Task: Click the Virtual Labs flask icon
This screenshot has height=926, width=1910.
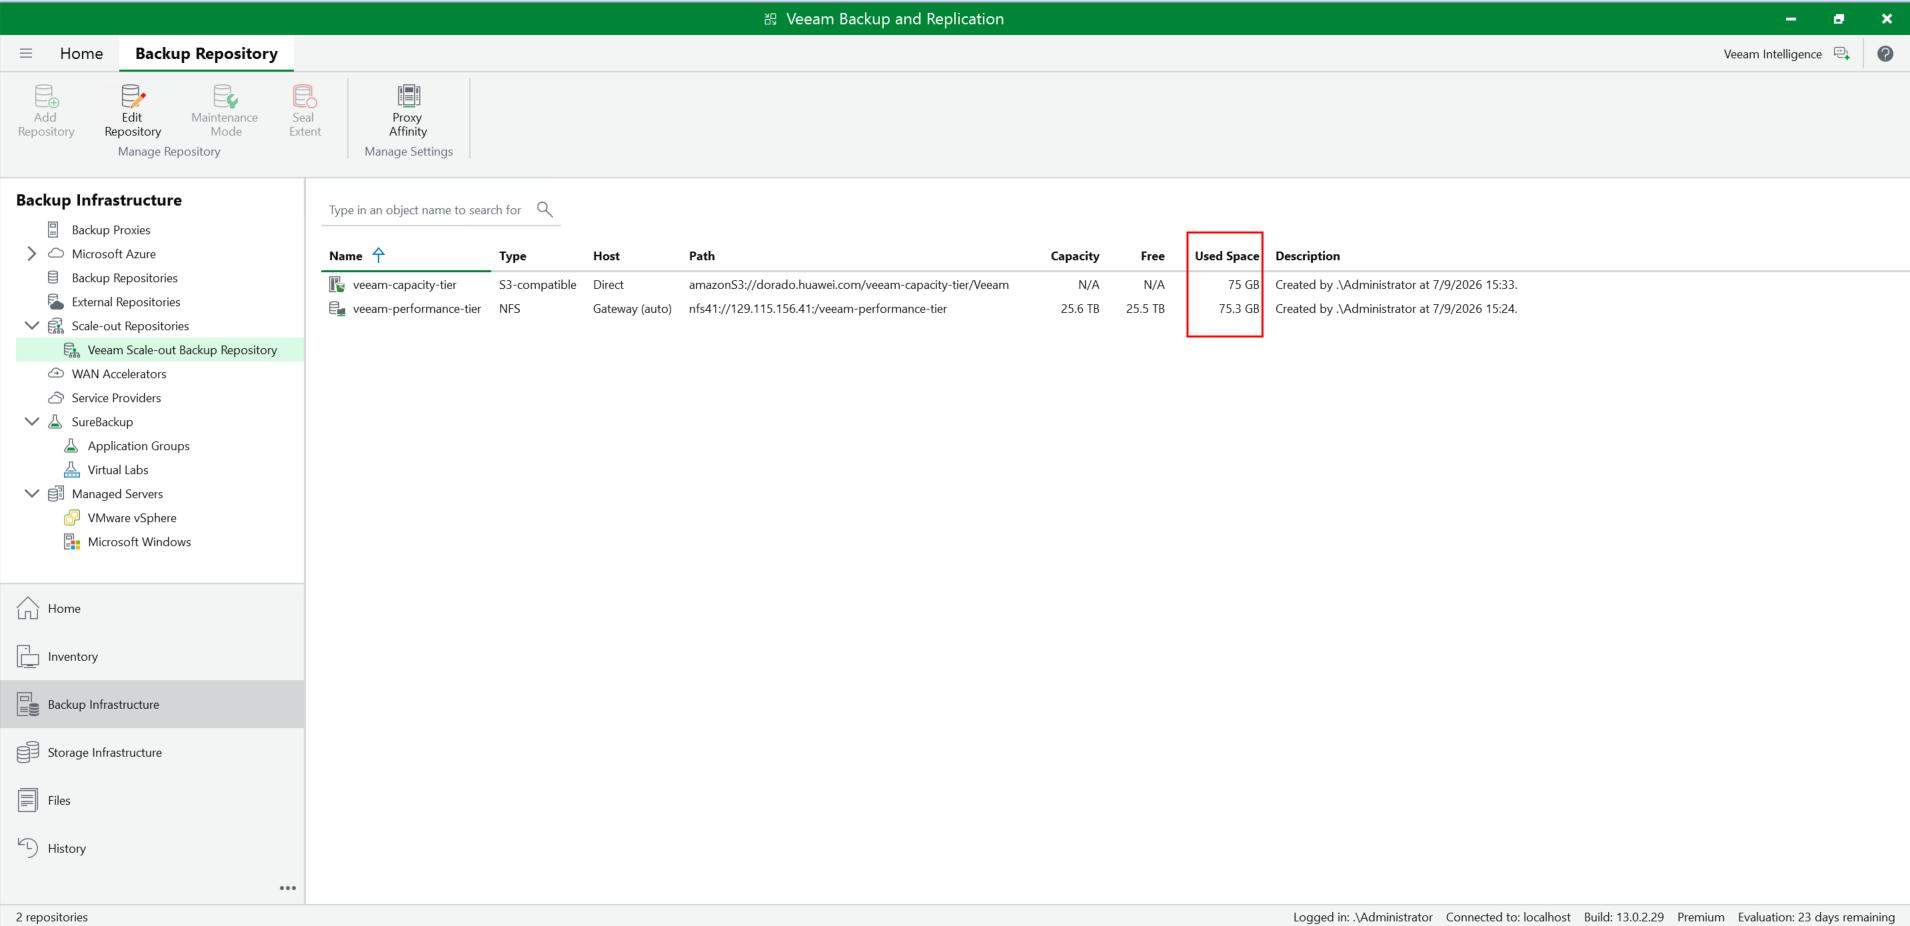Action: click(72, 470)
